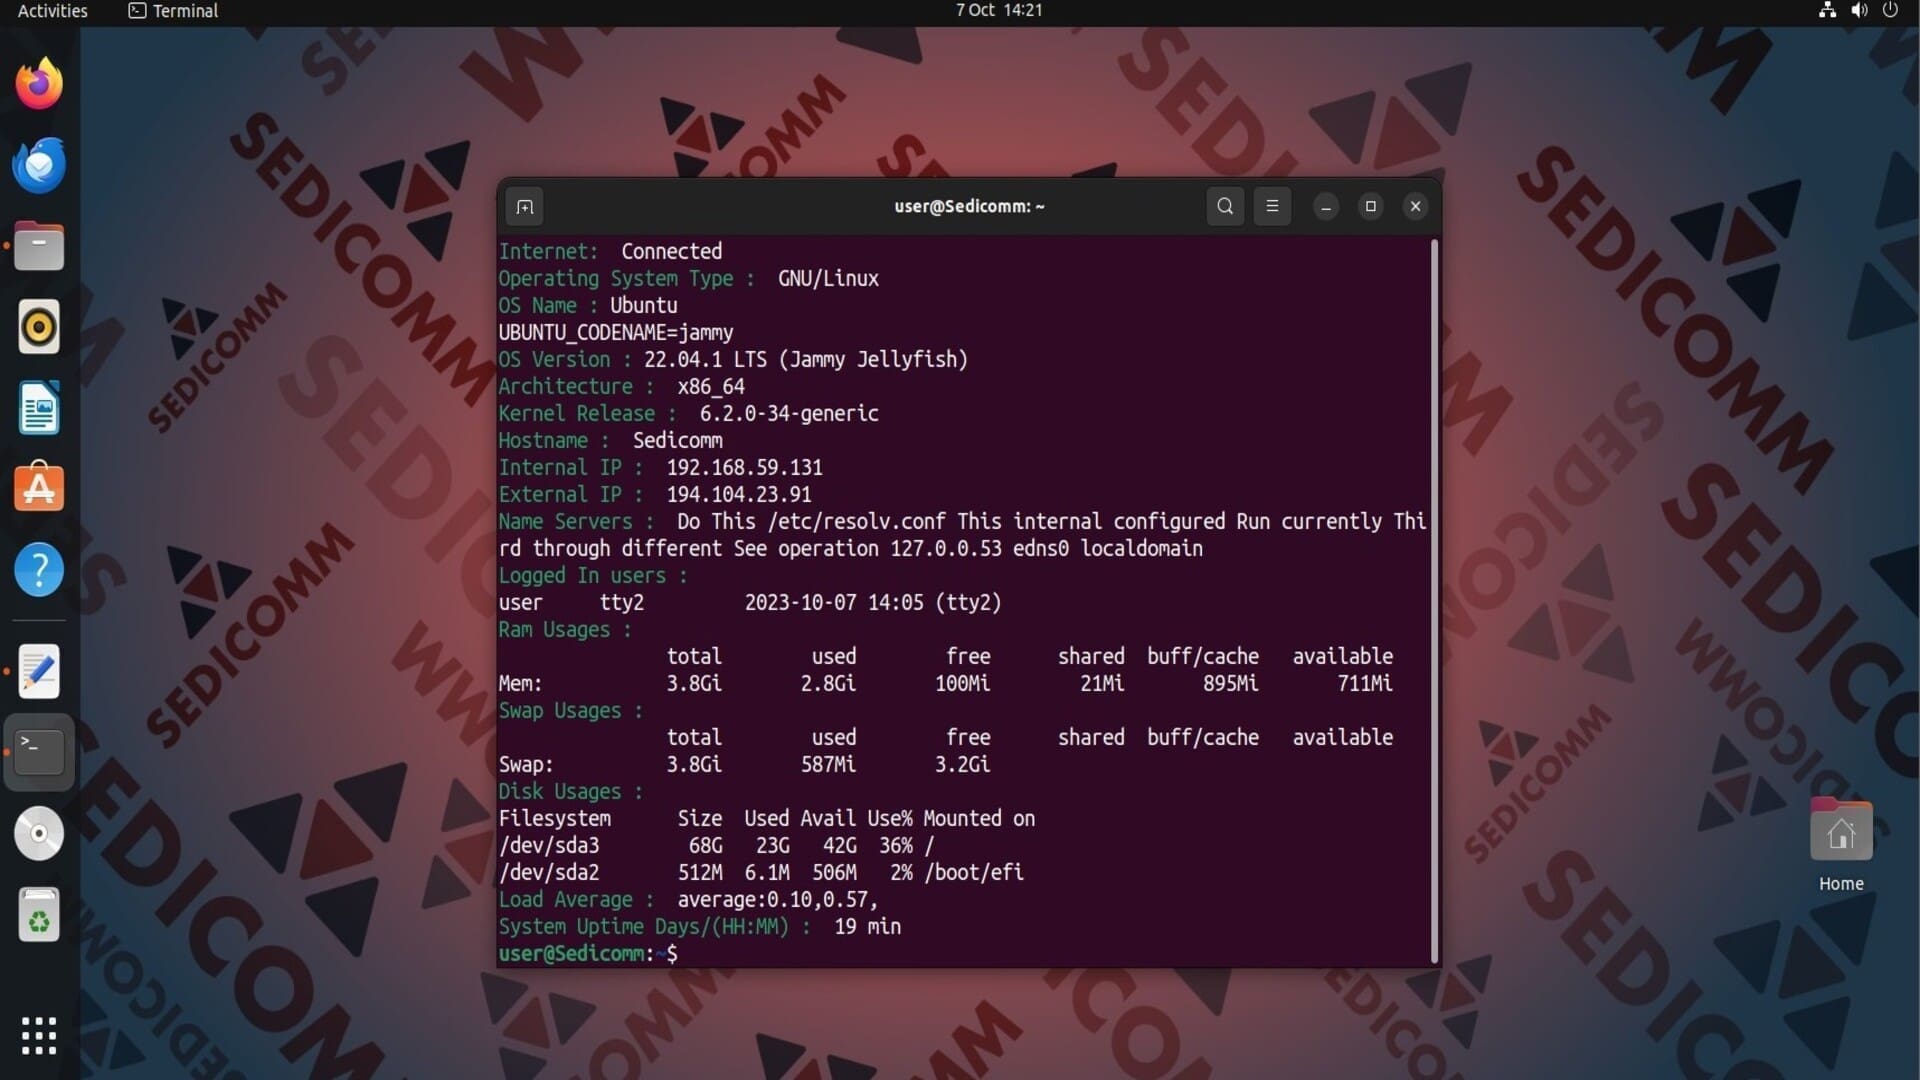The width and height of the screenshot is (1920, 1080).
Task: Click the logged-in user tty2 line
Action: pos(750,603)
